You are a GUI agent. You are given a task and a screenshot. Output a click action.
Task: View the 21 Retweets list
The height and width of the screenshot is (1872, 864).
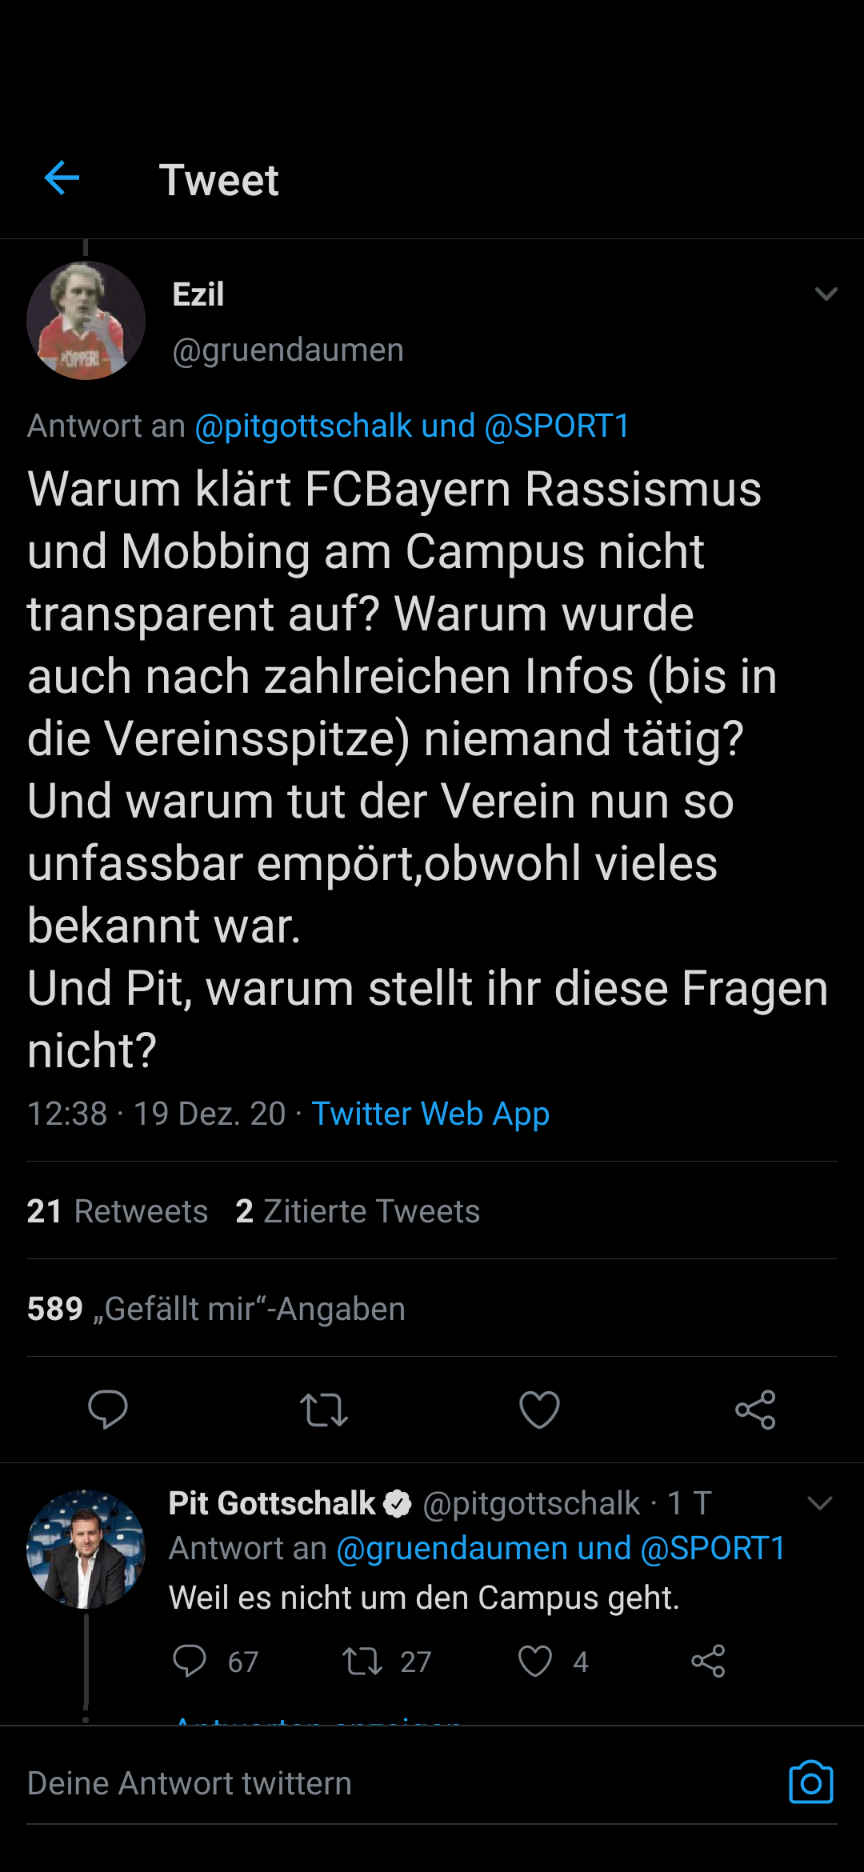coord(117,1211)
